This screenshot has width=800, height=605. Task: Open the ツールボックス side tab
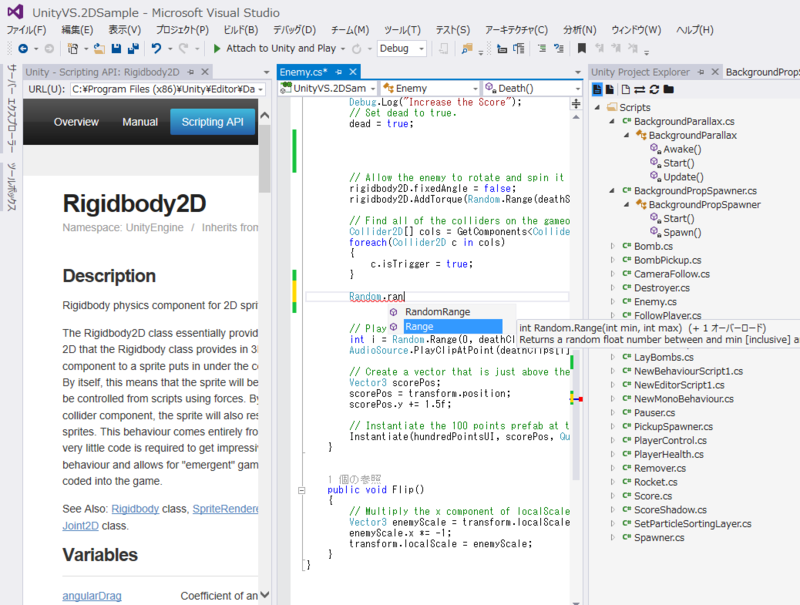click(11, 187)
